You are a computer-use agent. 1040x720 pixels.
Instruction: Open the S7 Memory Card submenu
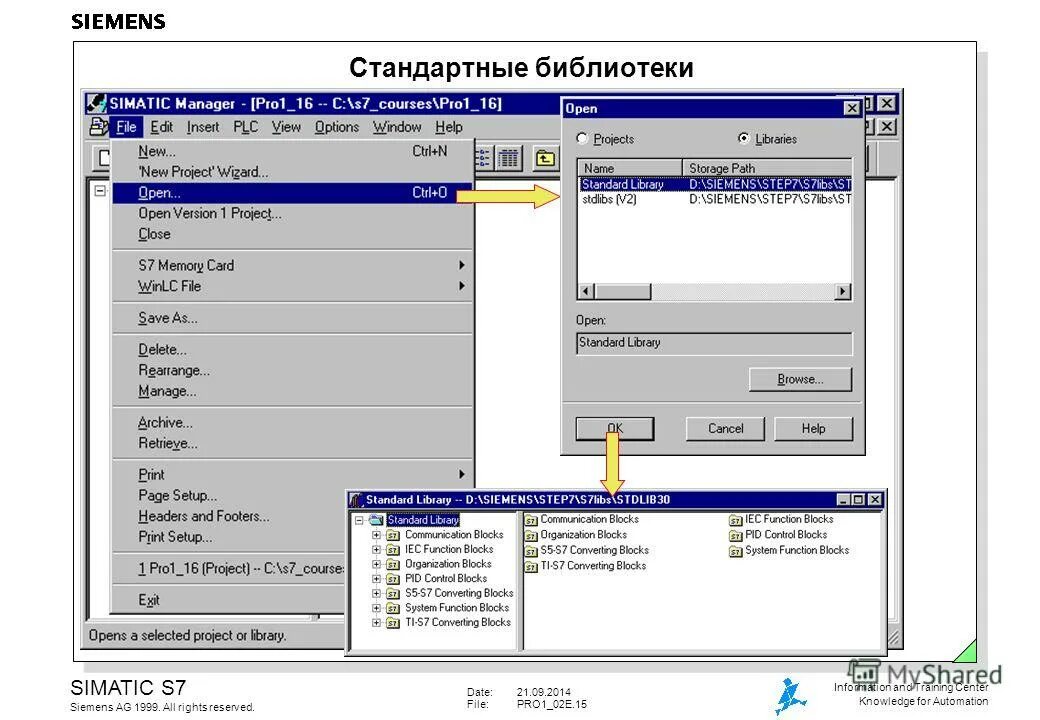[x=292, y=265]
